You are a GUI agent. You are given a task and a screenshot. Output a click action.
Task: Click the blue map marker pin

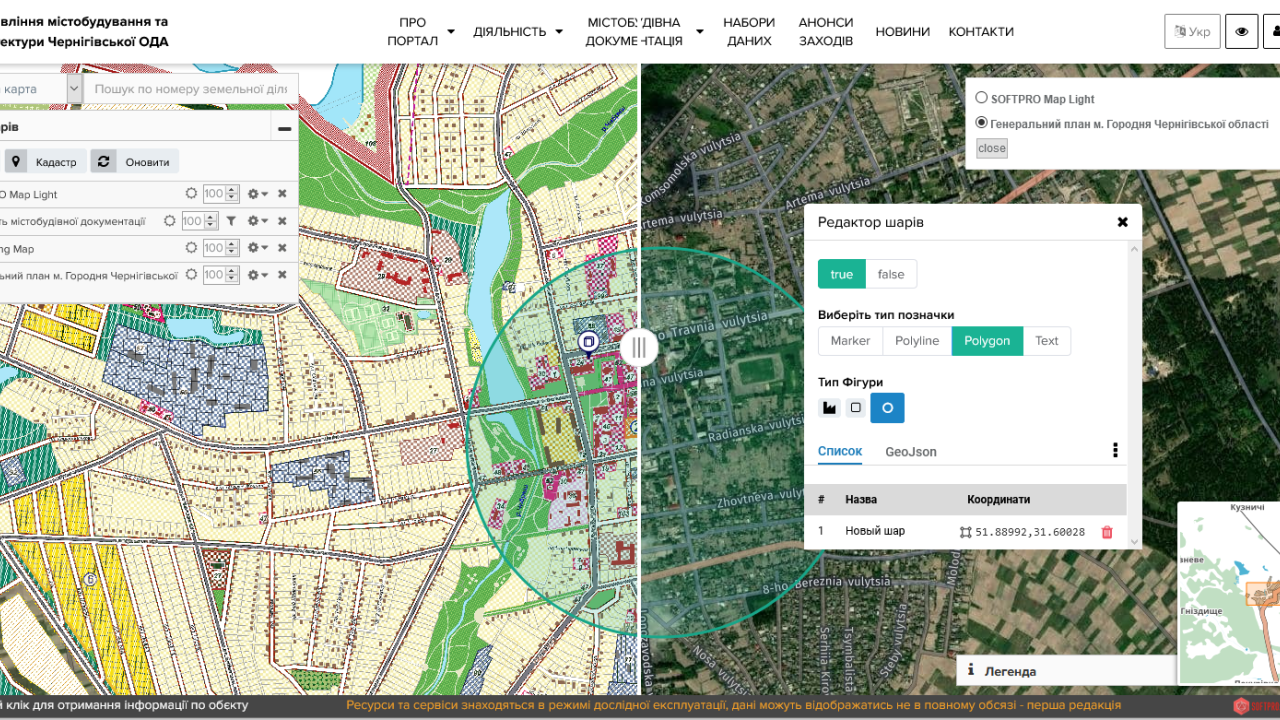[588, 343]
